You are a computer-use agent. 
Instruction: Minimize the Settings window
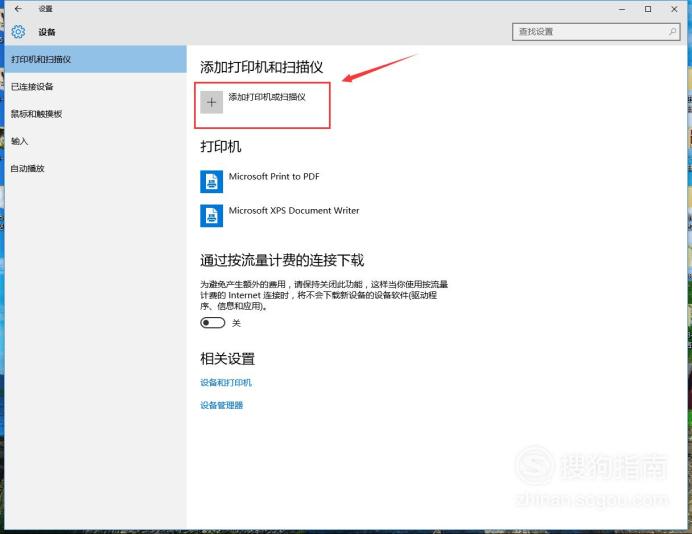622,9
